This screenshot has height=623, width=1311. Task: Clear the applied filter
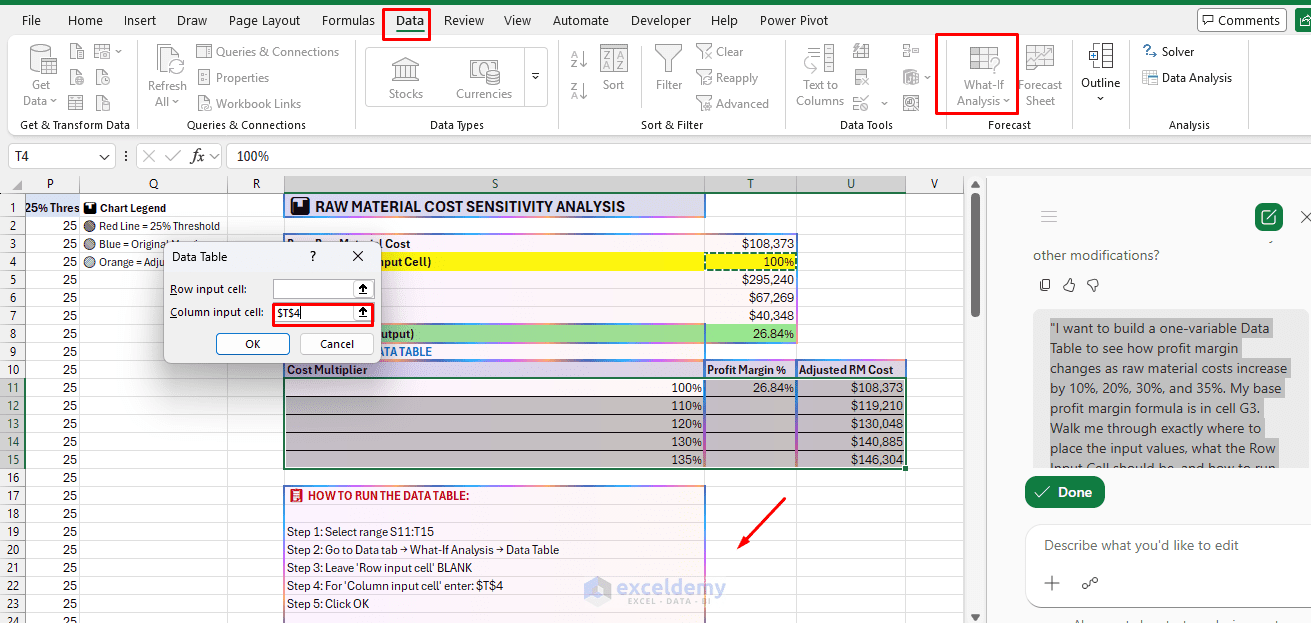(x=720, y=52)
